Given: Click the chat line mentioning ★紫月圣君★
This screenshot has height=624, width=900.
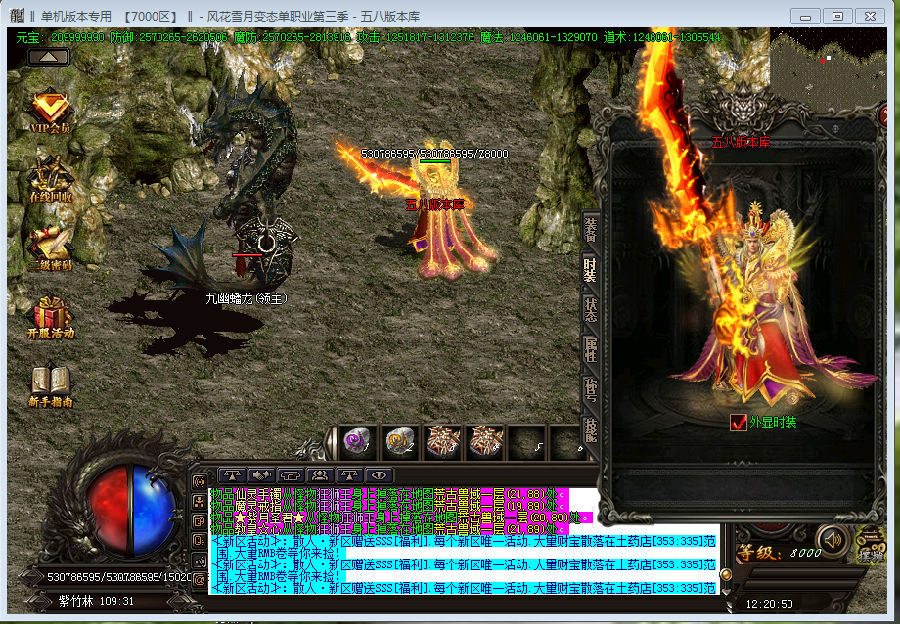Looking at the screenshot, I should (401, 517).
